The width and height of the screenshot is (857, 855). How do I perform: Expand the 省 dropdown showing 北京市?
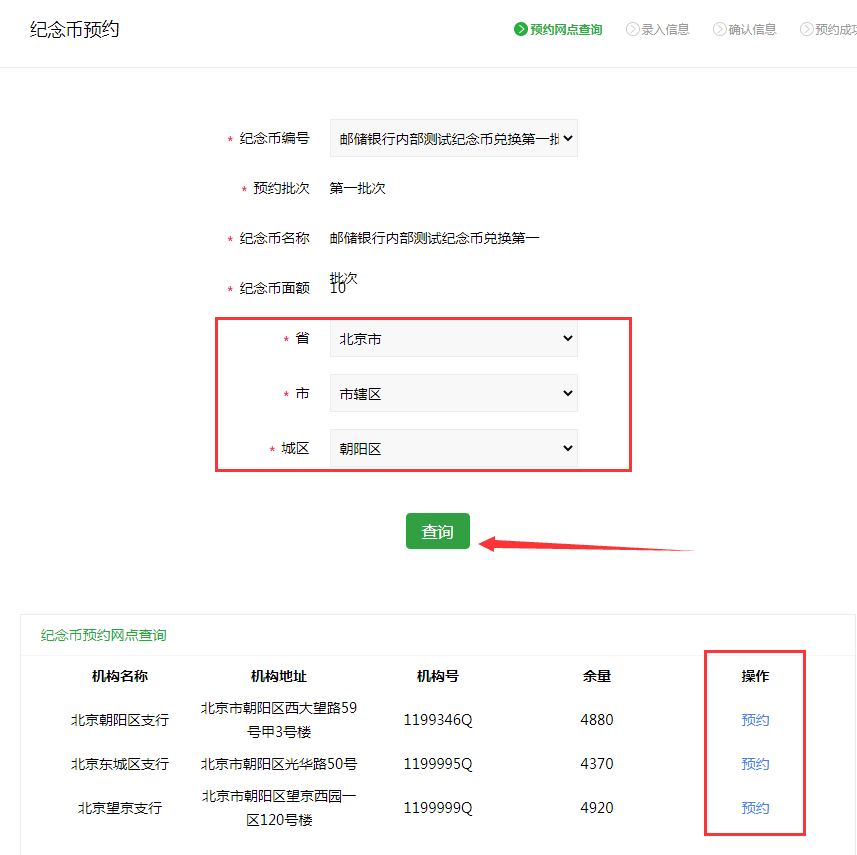click(453, 339)
